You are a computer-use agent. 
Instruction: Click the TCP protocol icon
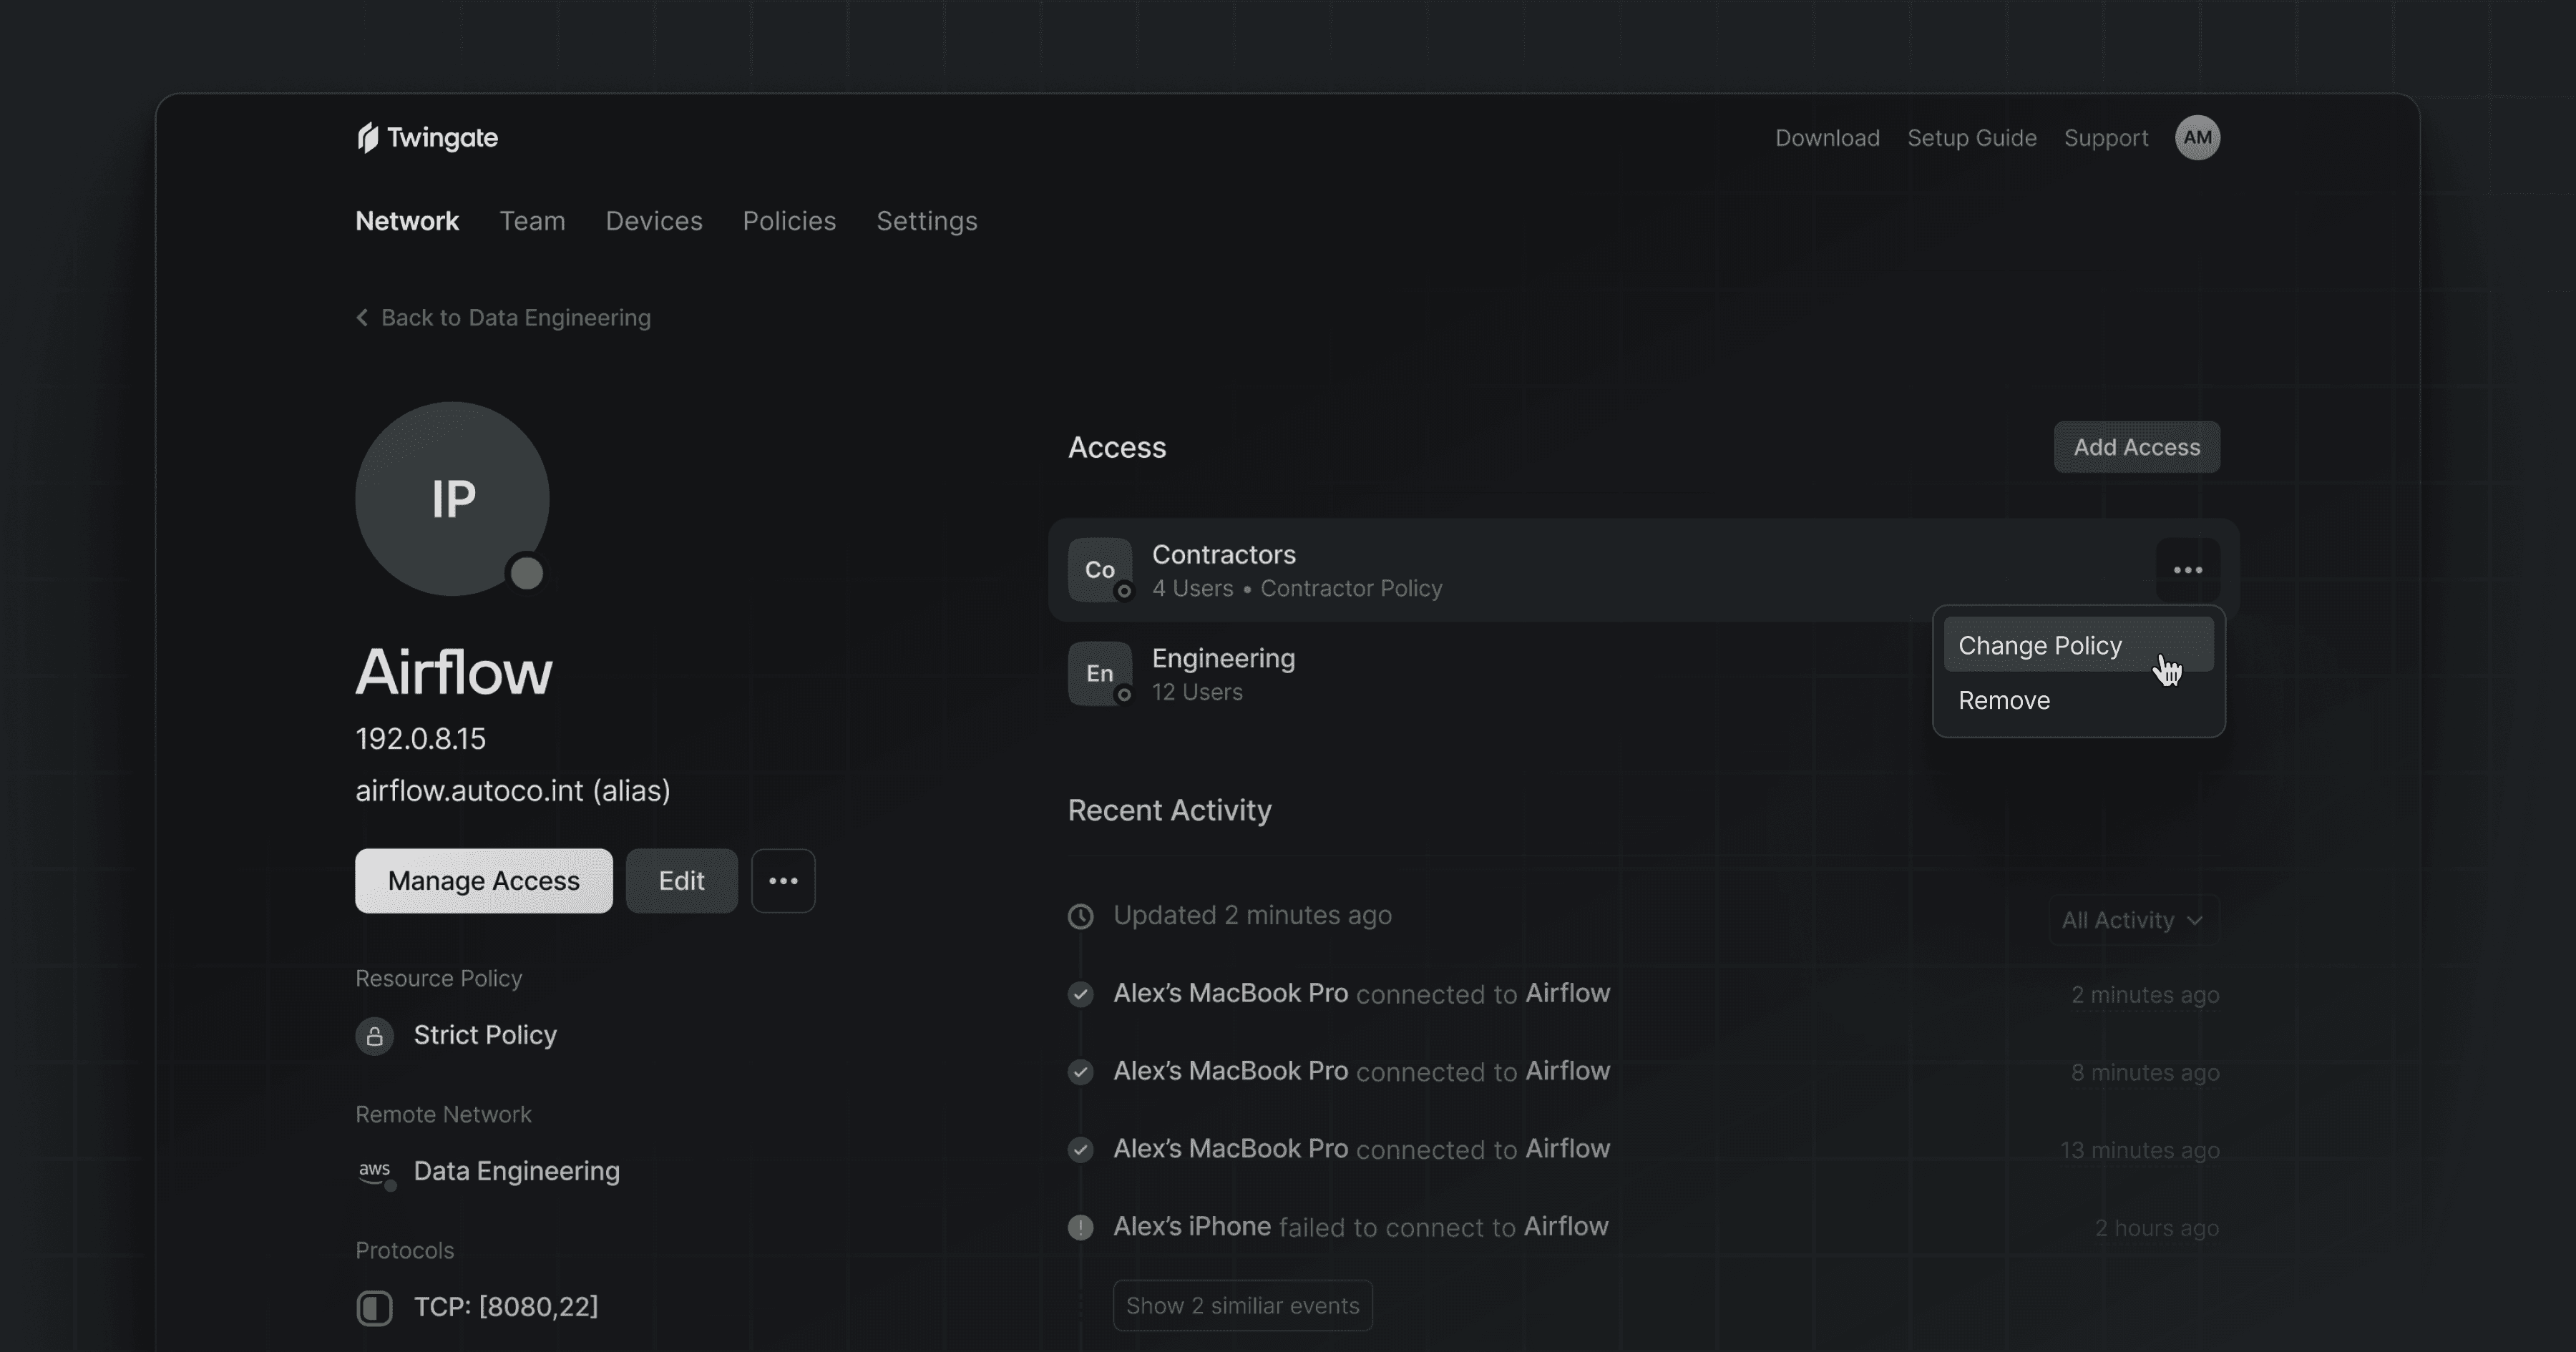(375, 1307)
